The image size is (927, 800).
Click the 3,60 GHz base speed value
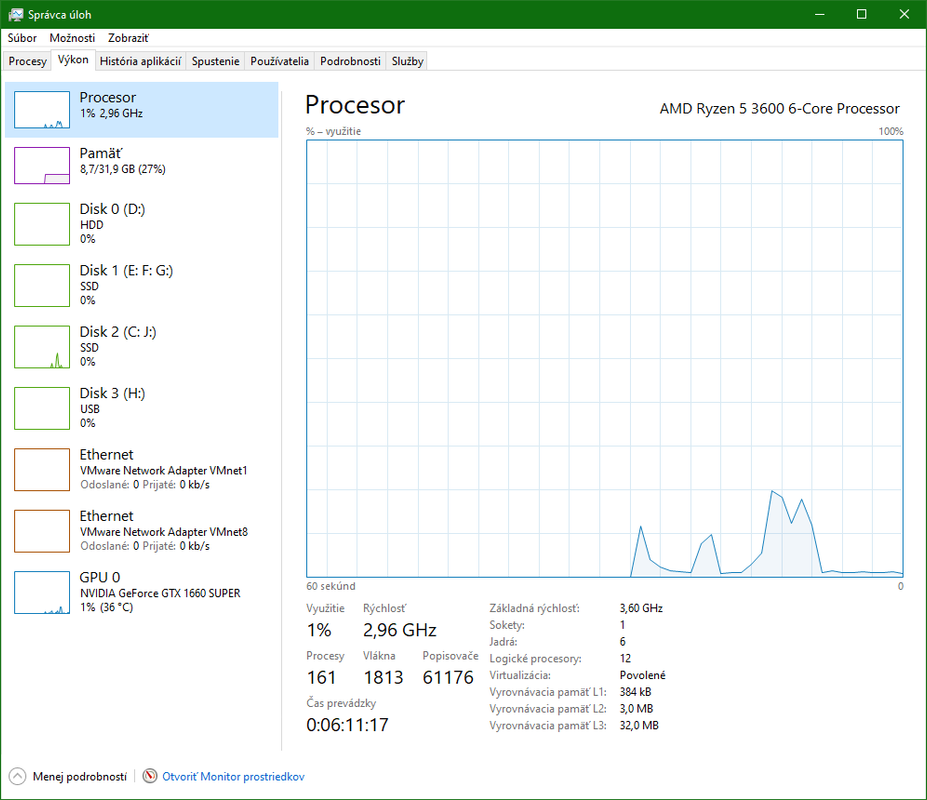641,608
